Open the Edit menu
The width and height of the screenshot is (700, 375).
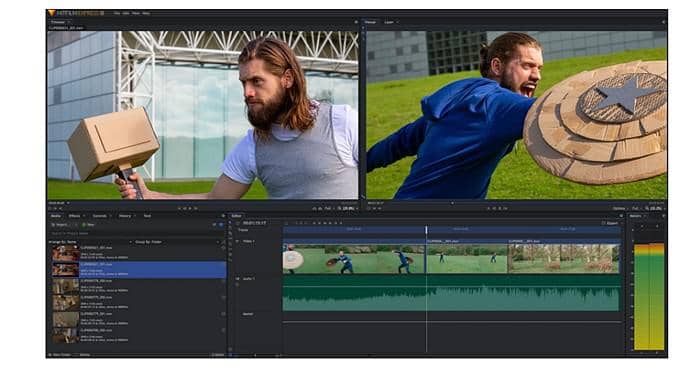click(x=126, y=13)
